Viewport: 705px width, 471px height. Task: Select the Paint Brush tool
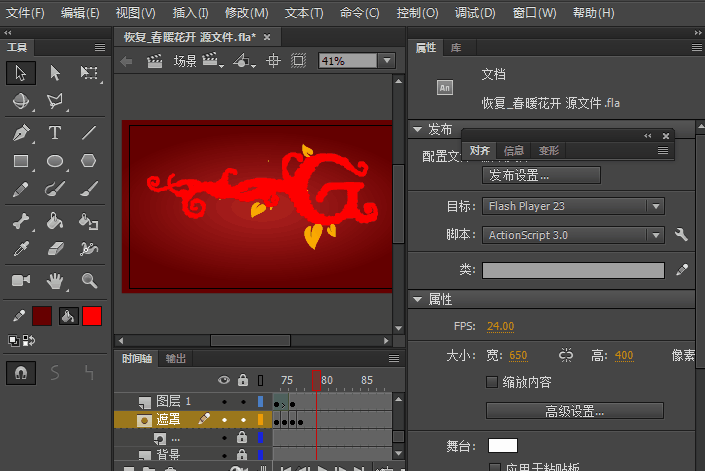(55, 189)
